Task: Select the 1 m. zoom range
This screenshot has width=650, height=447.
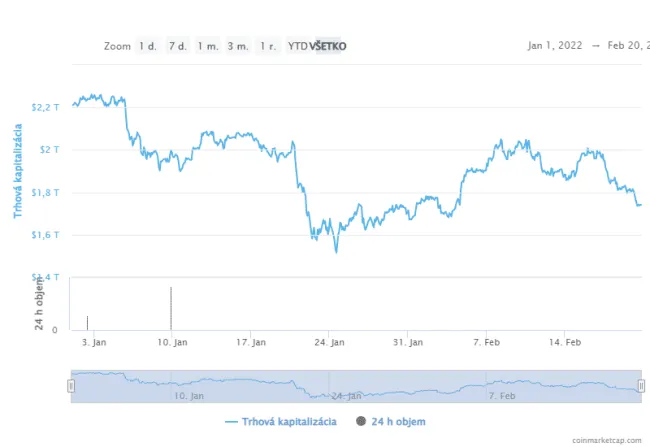Action: pyautogui.click(x=208, y=46)
